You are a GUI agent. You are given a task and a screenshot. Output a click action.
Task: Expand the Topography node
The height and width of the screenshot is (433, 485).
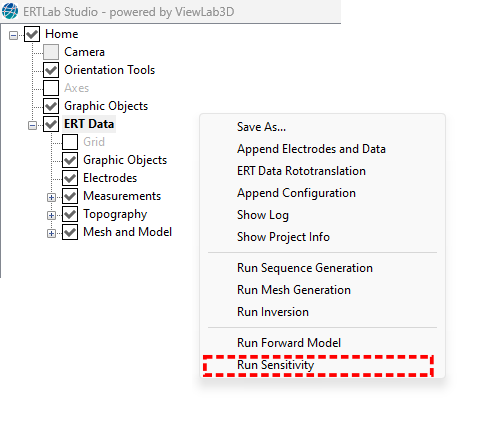[x=51, y=216]
